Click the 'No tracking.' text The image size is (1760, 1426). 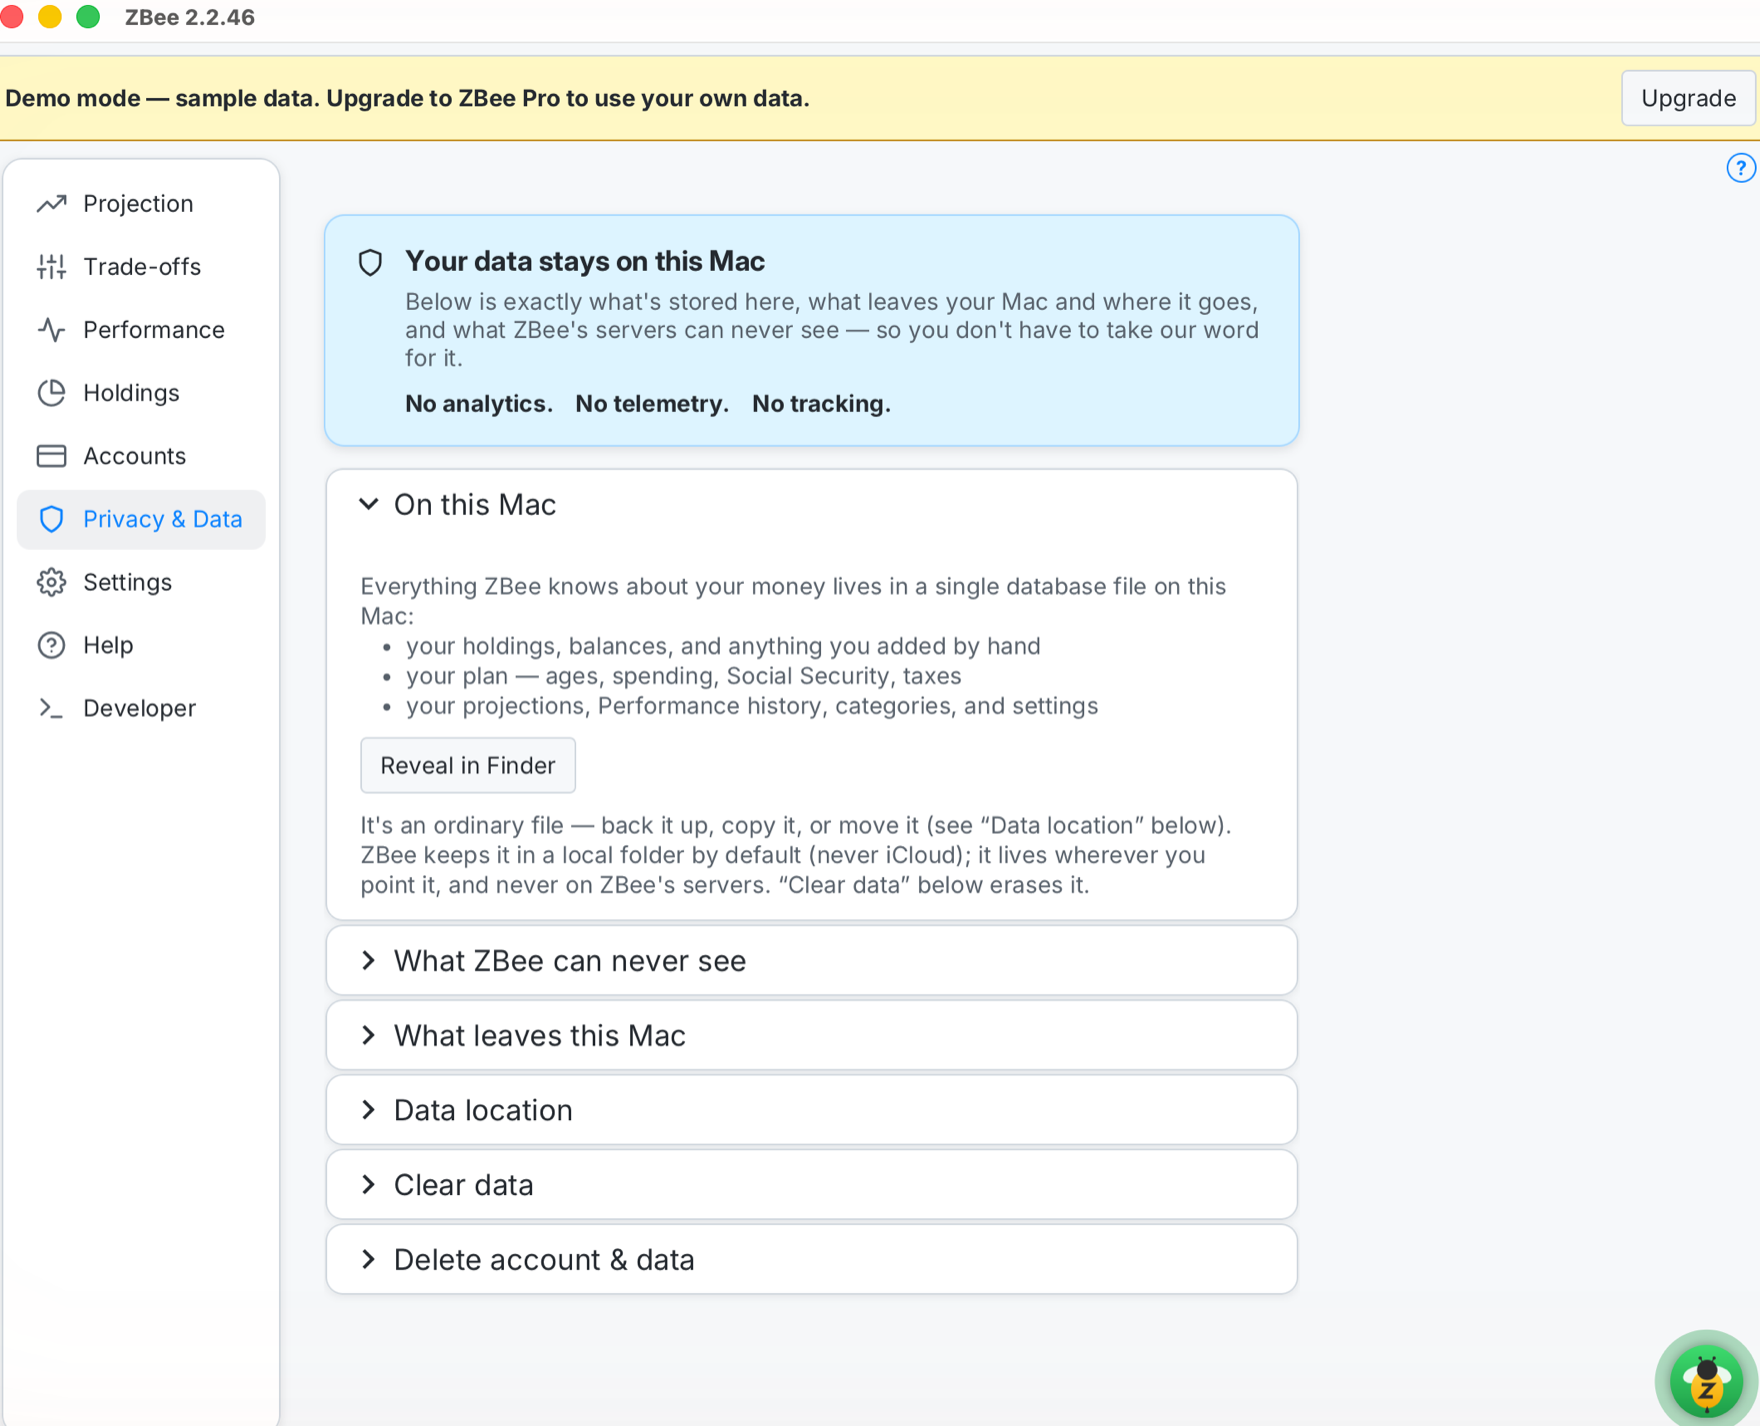pos(821,404)
